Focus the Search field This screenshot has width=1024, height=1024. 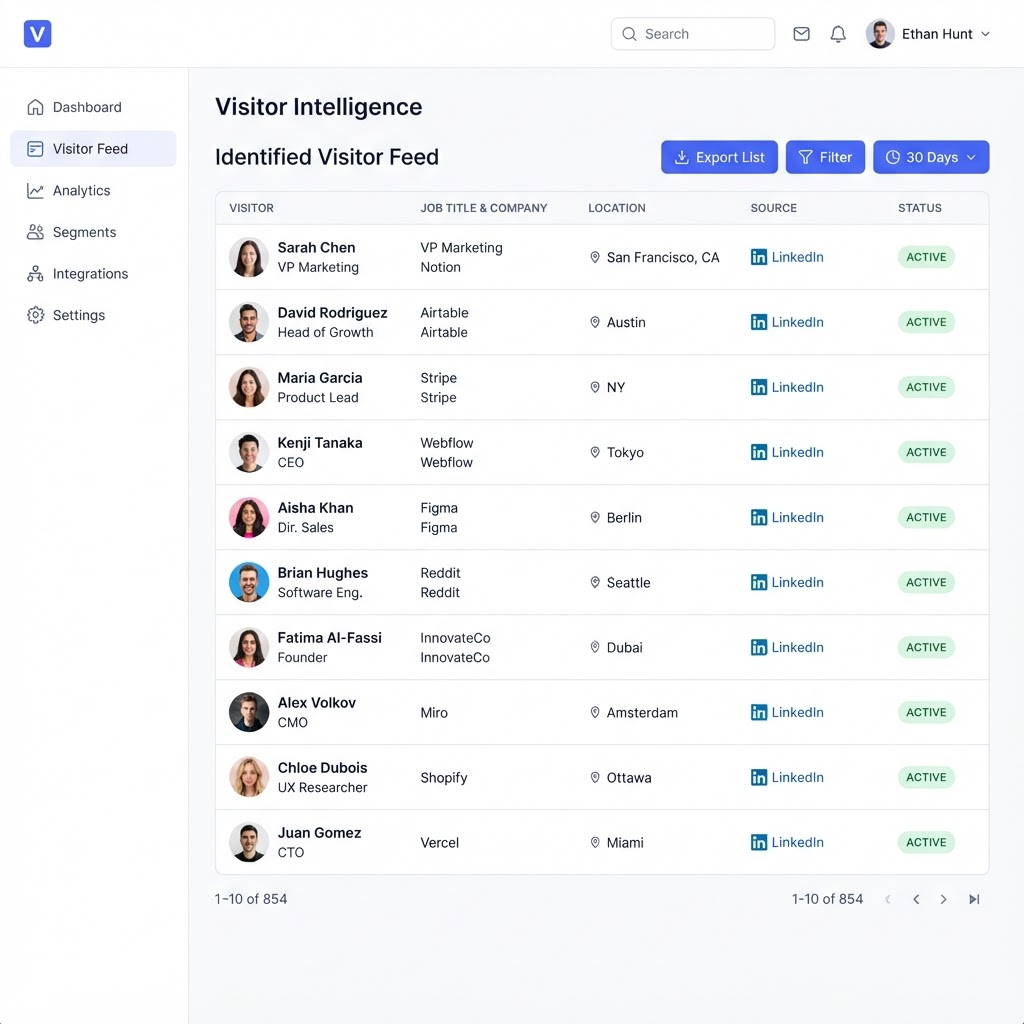pos(693,34)
